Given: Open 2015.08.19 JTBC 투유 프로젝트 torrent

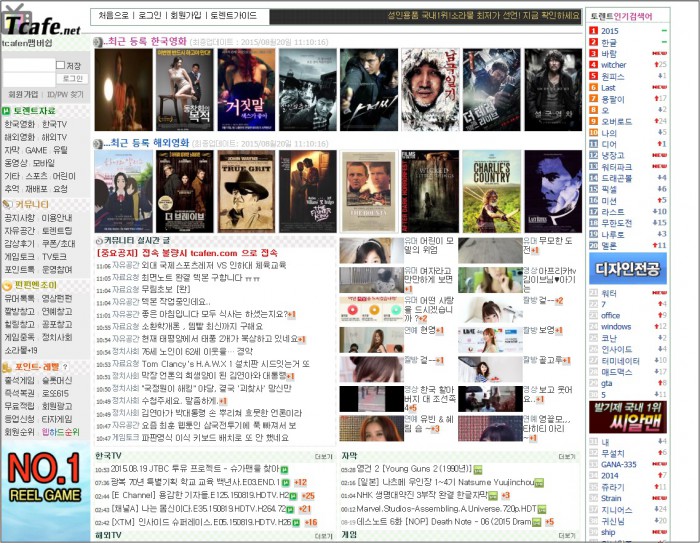Looking at the screenshot, I should coord(195,469).
